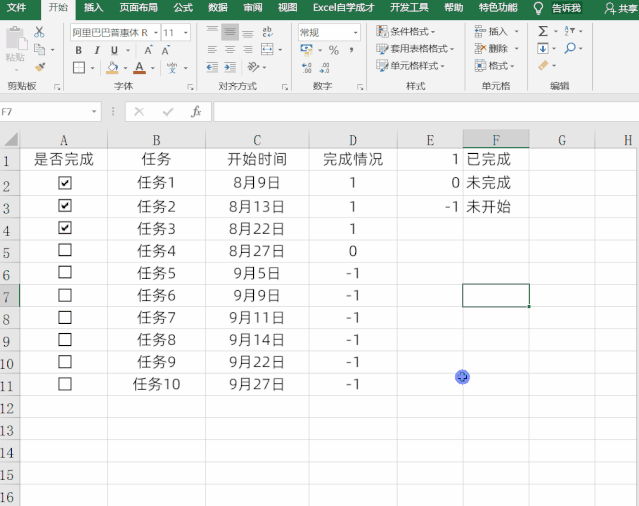Open 套用表格格式 dropdown

[415, 49]
